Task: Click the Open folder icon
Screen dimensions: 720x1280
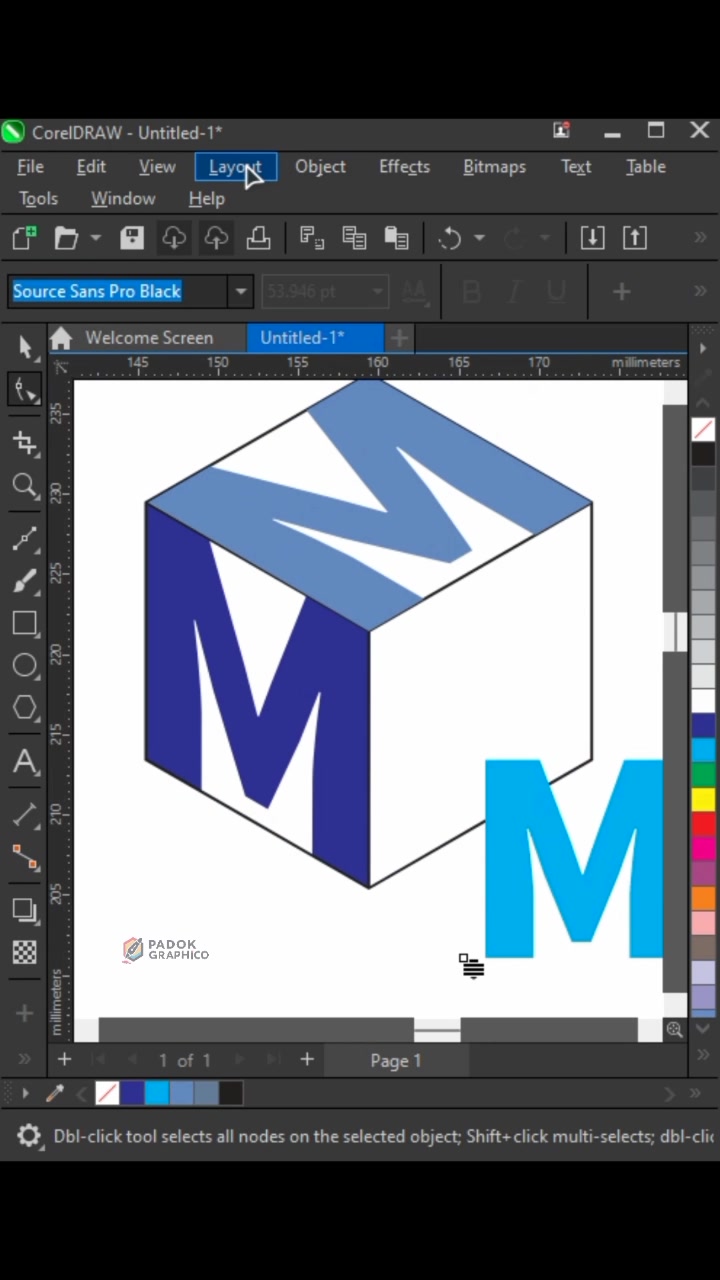Action: pyautogui.click(x=66, y=238)
